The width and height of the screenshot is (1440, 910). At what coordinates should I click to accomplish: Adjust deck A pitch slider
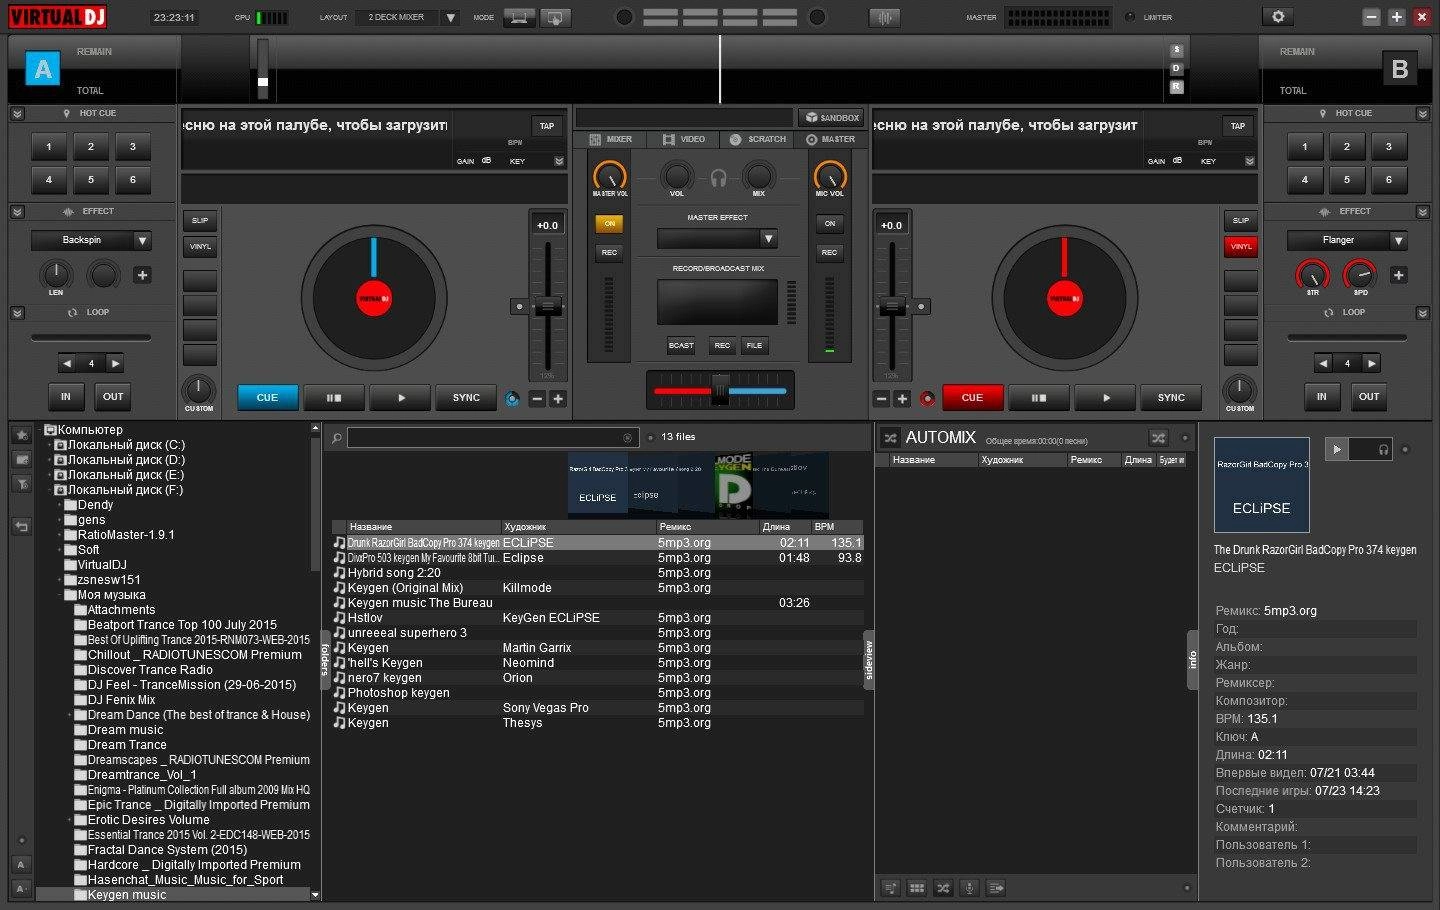547,305
